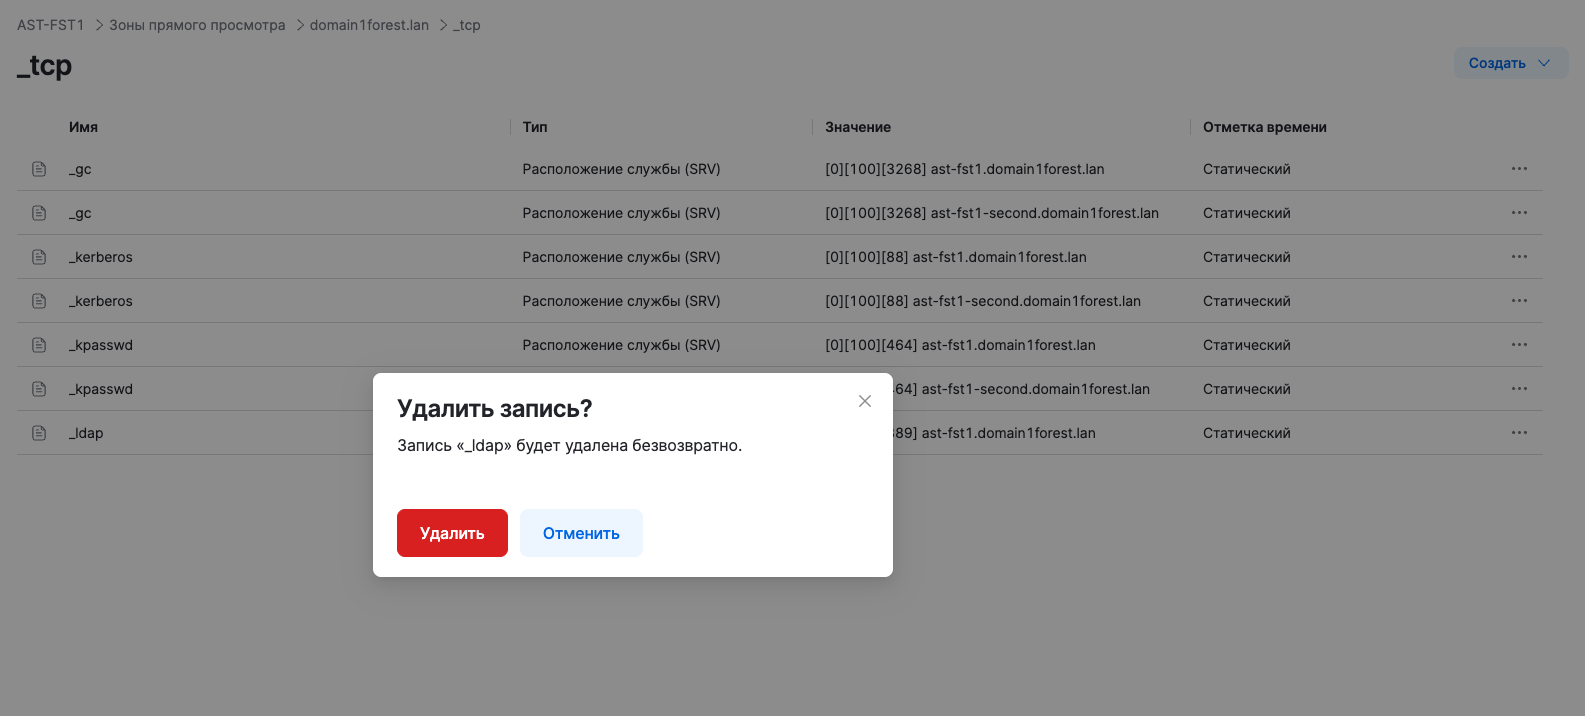This screenshot has width=1585, height=716.
Task: Select value [0][100][464] ast-fst1.domain1forest.lan
Action: click(960, 345)
